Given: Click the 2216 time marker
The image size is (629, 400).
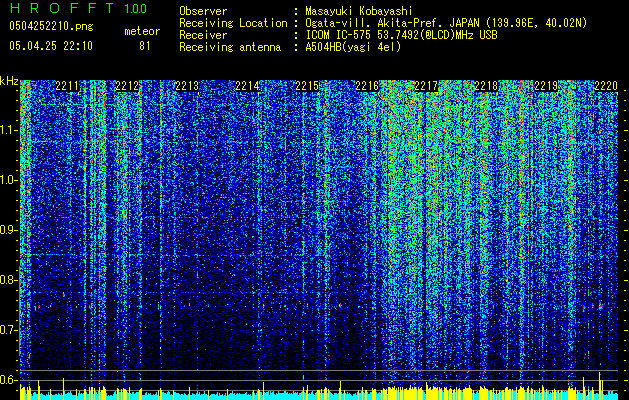Looking at the screenshot, I should (367, 86).
